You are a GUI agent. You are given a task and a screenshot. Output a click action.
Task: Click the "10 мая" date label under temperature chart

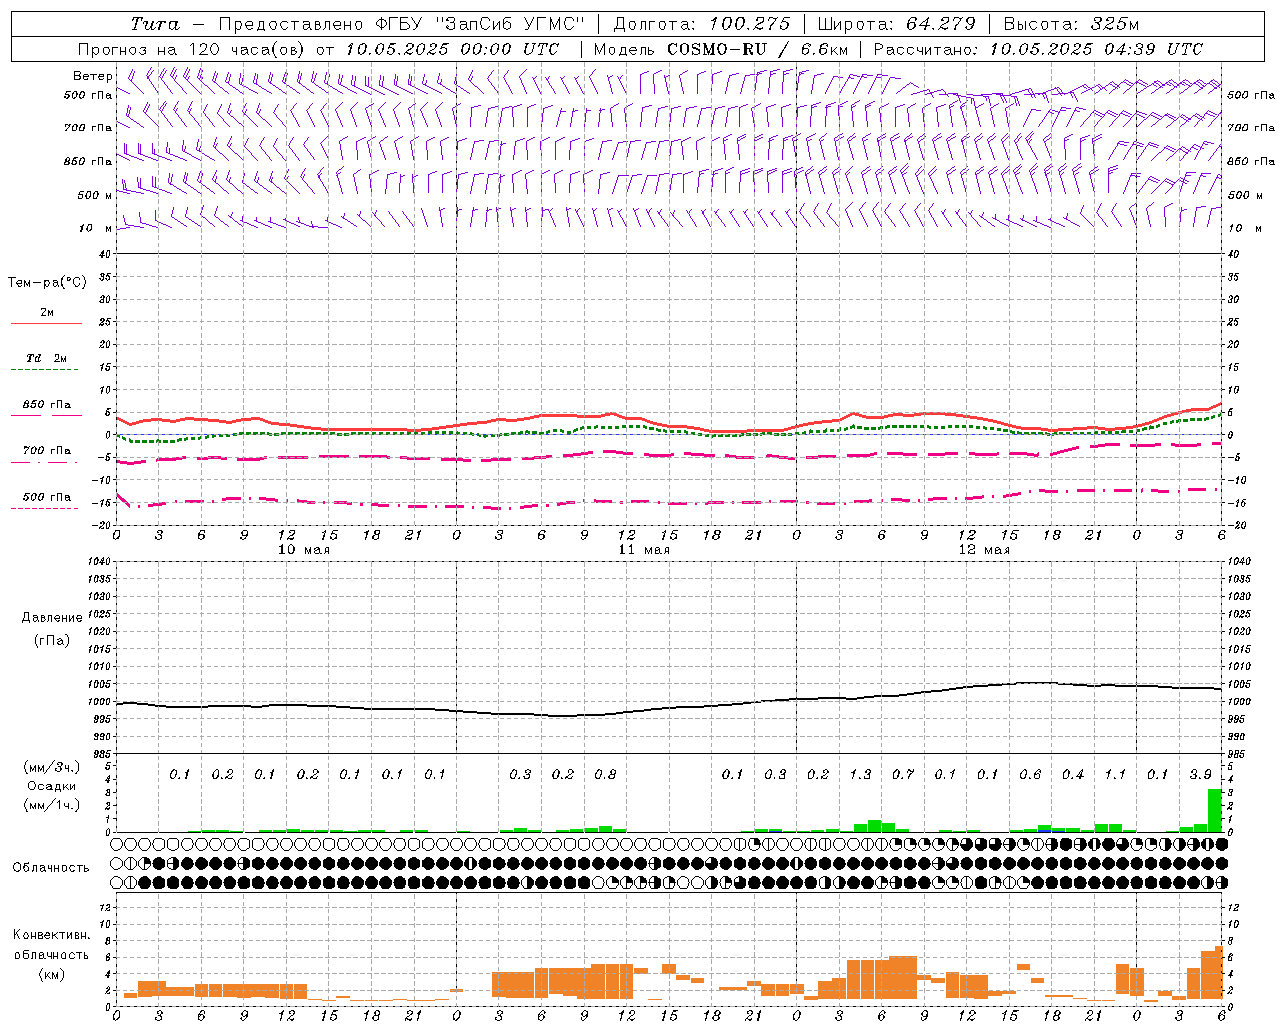(304, 550)
